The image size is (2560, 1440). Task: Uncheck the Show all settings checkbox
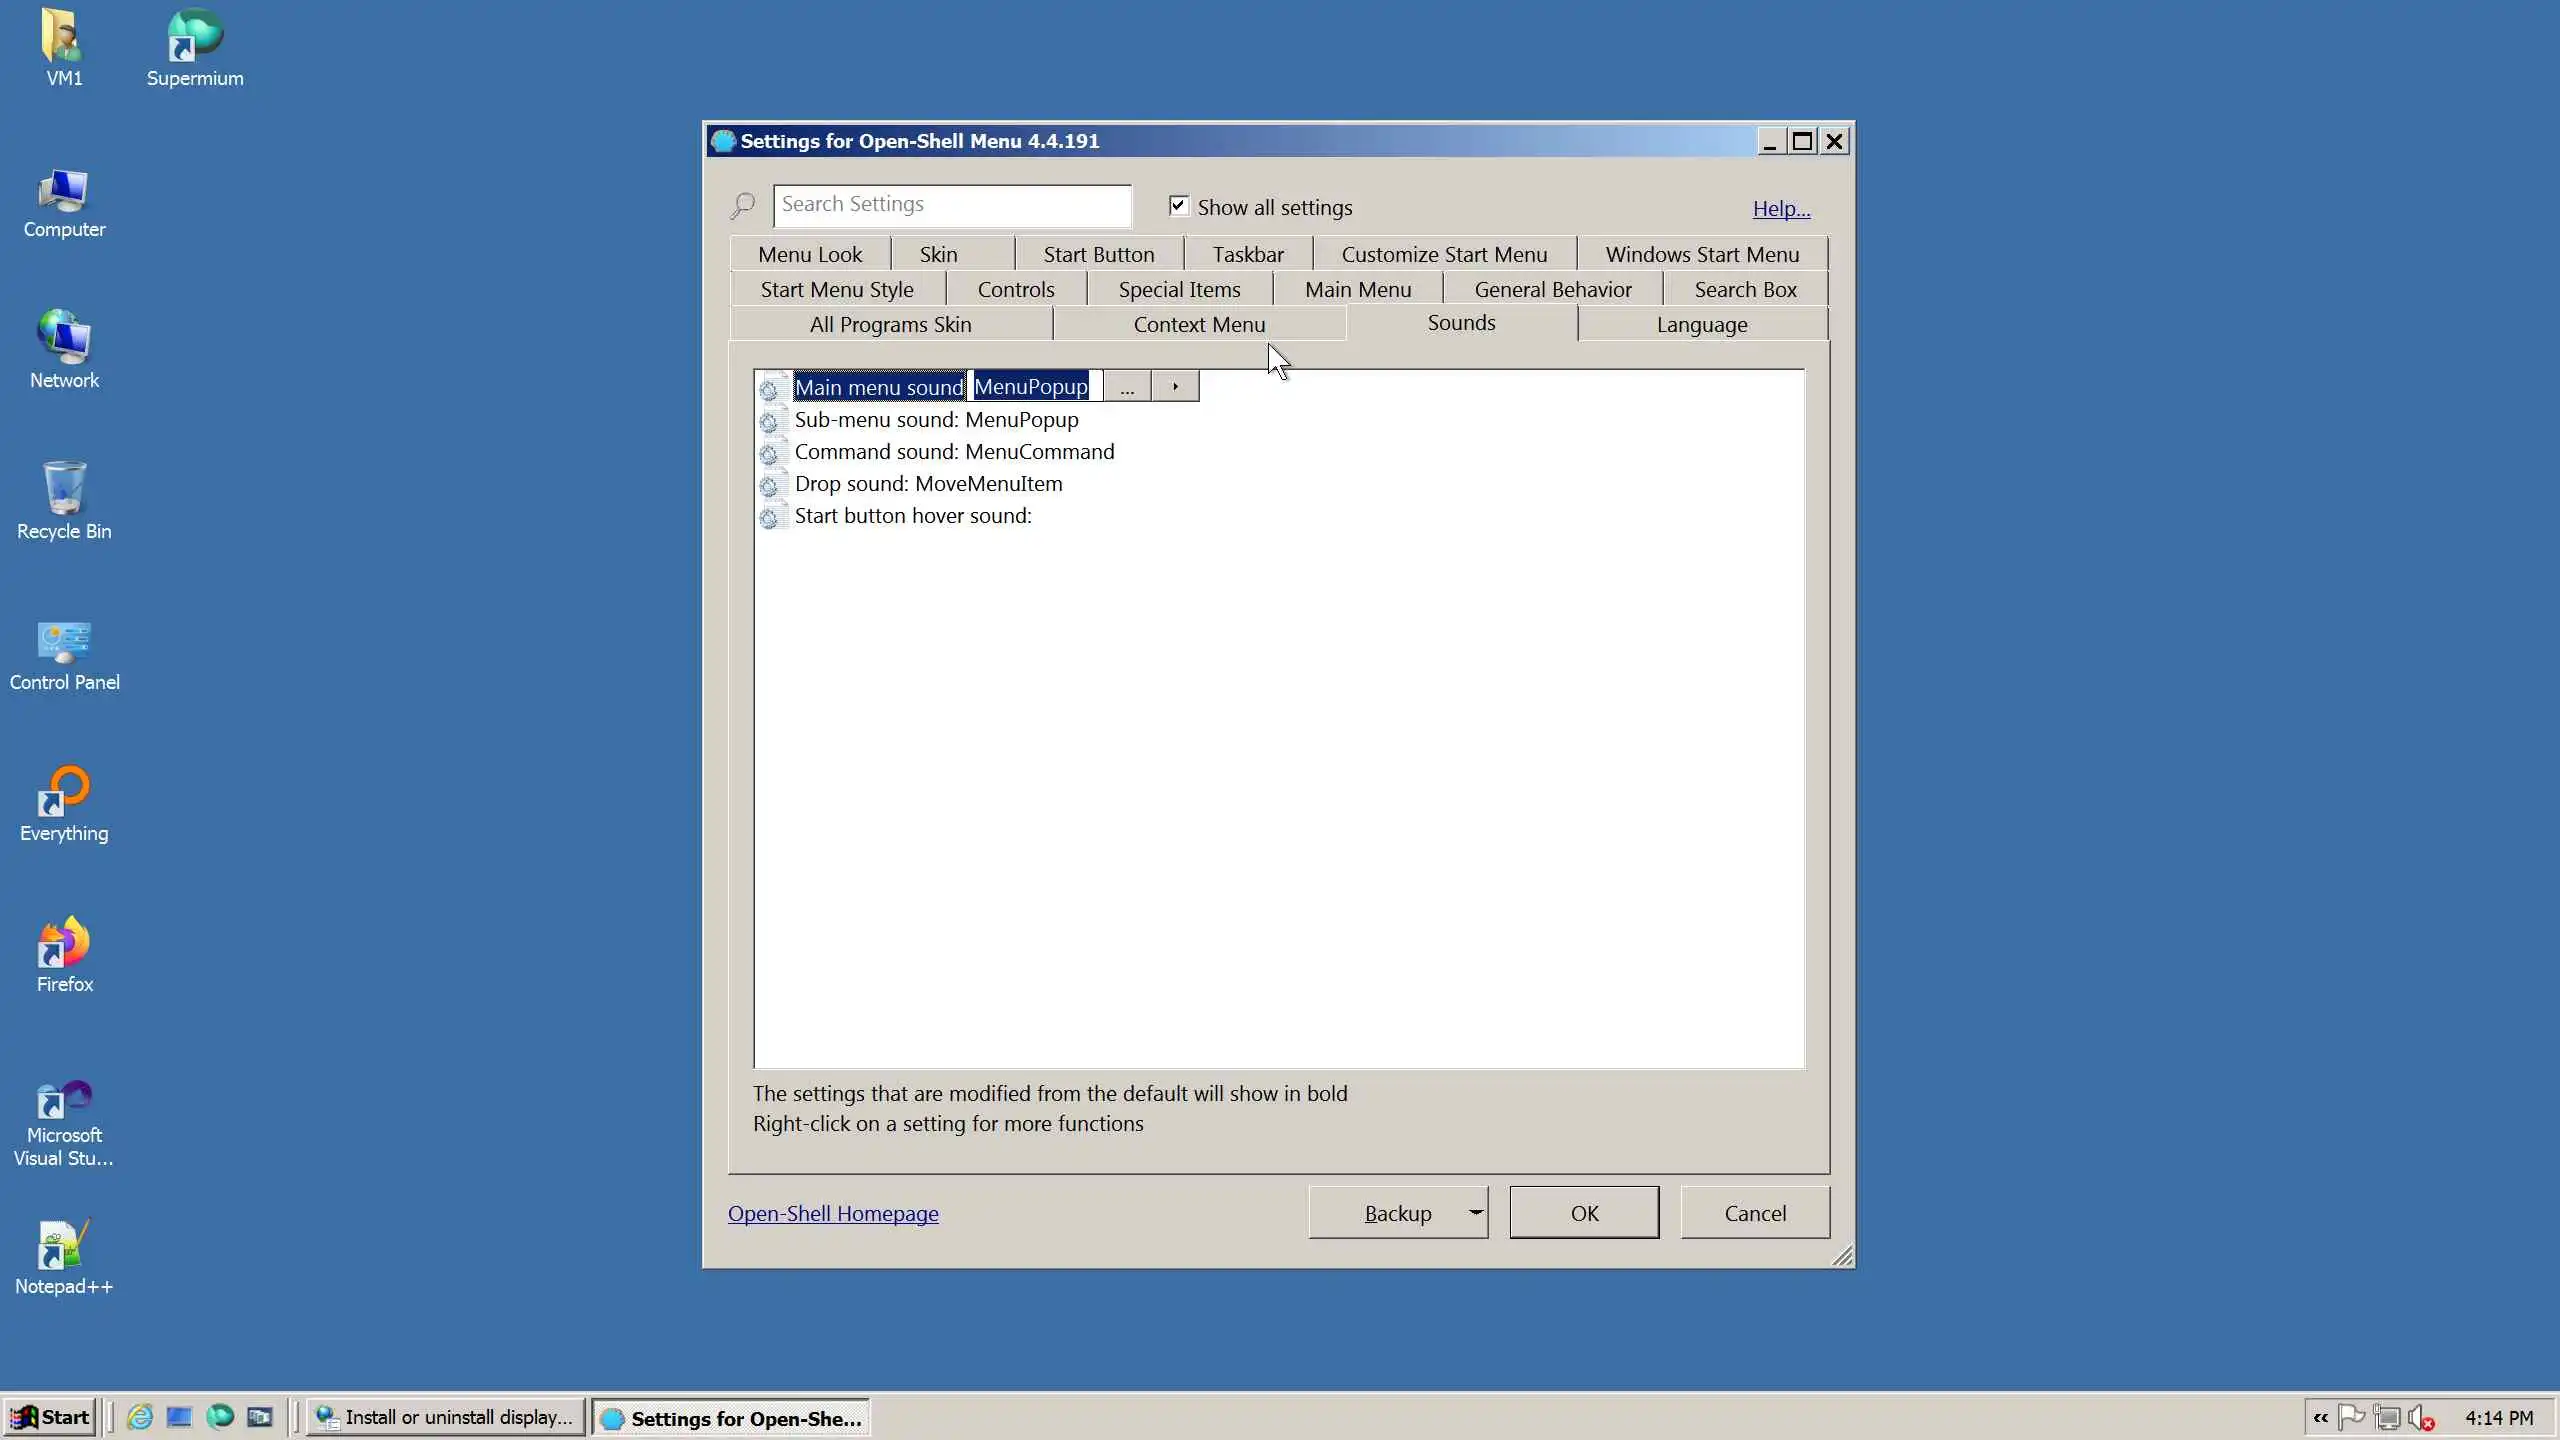click(1179, 206)
